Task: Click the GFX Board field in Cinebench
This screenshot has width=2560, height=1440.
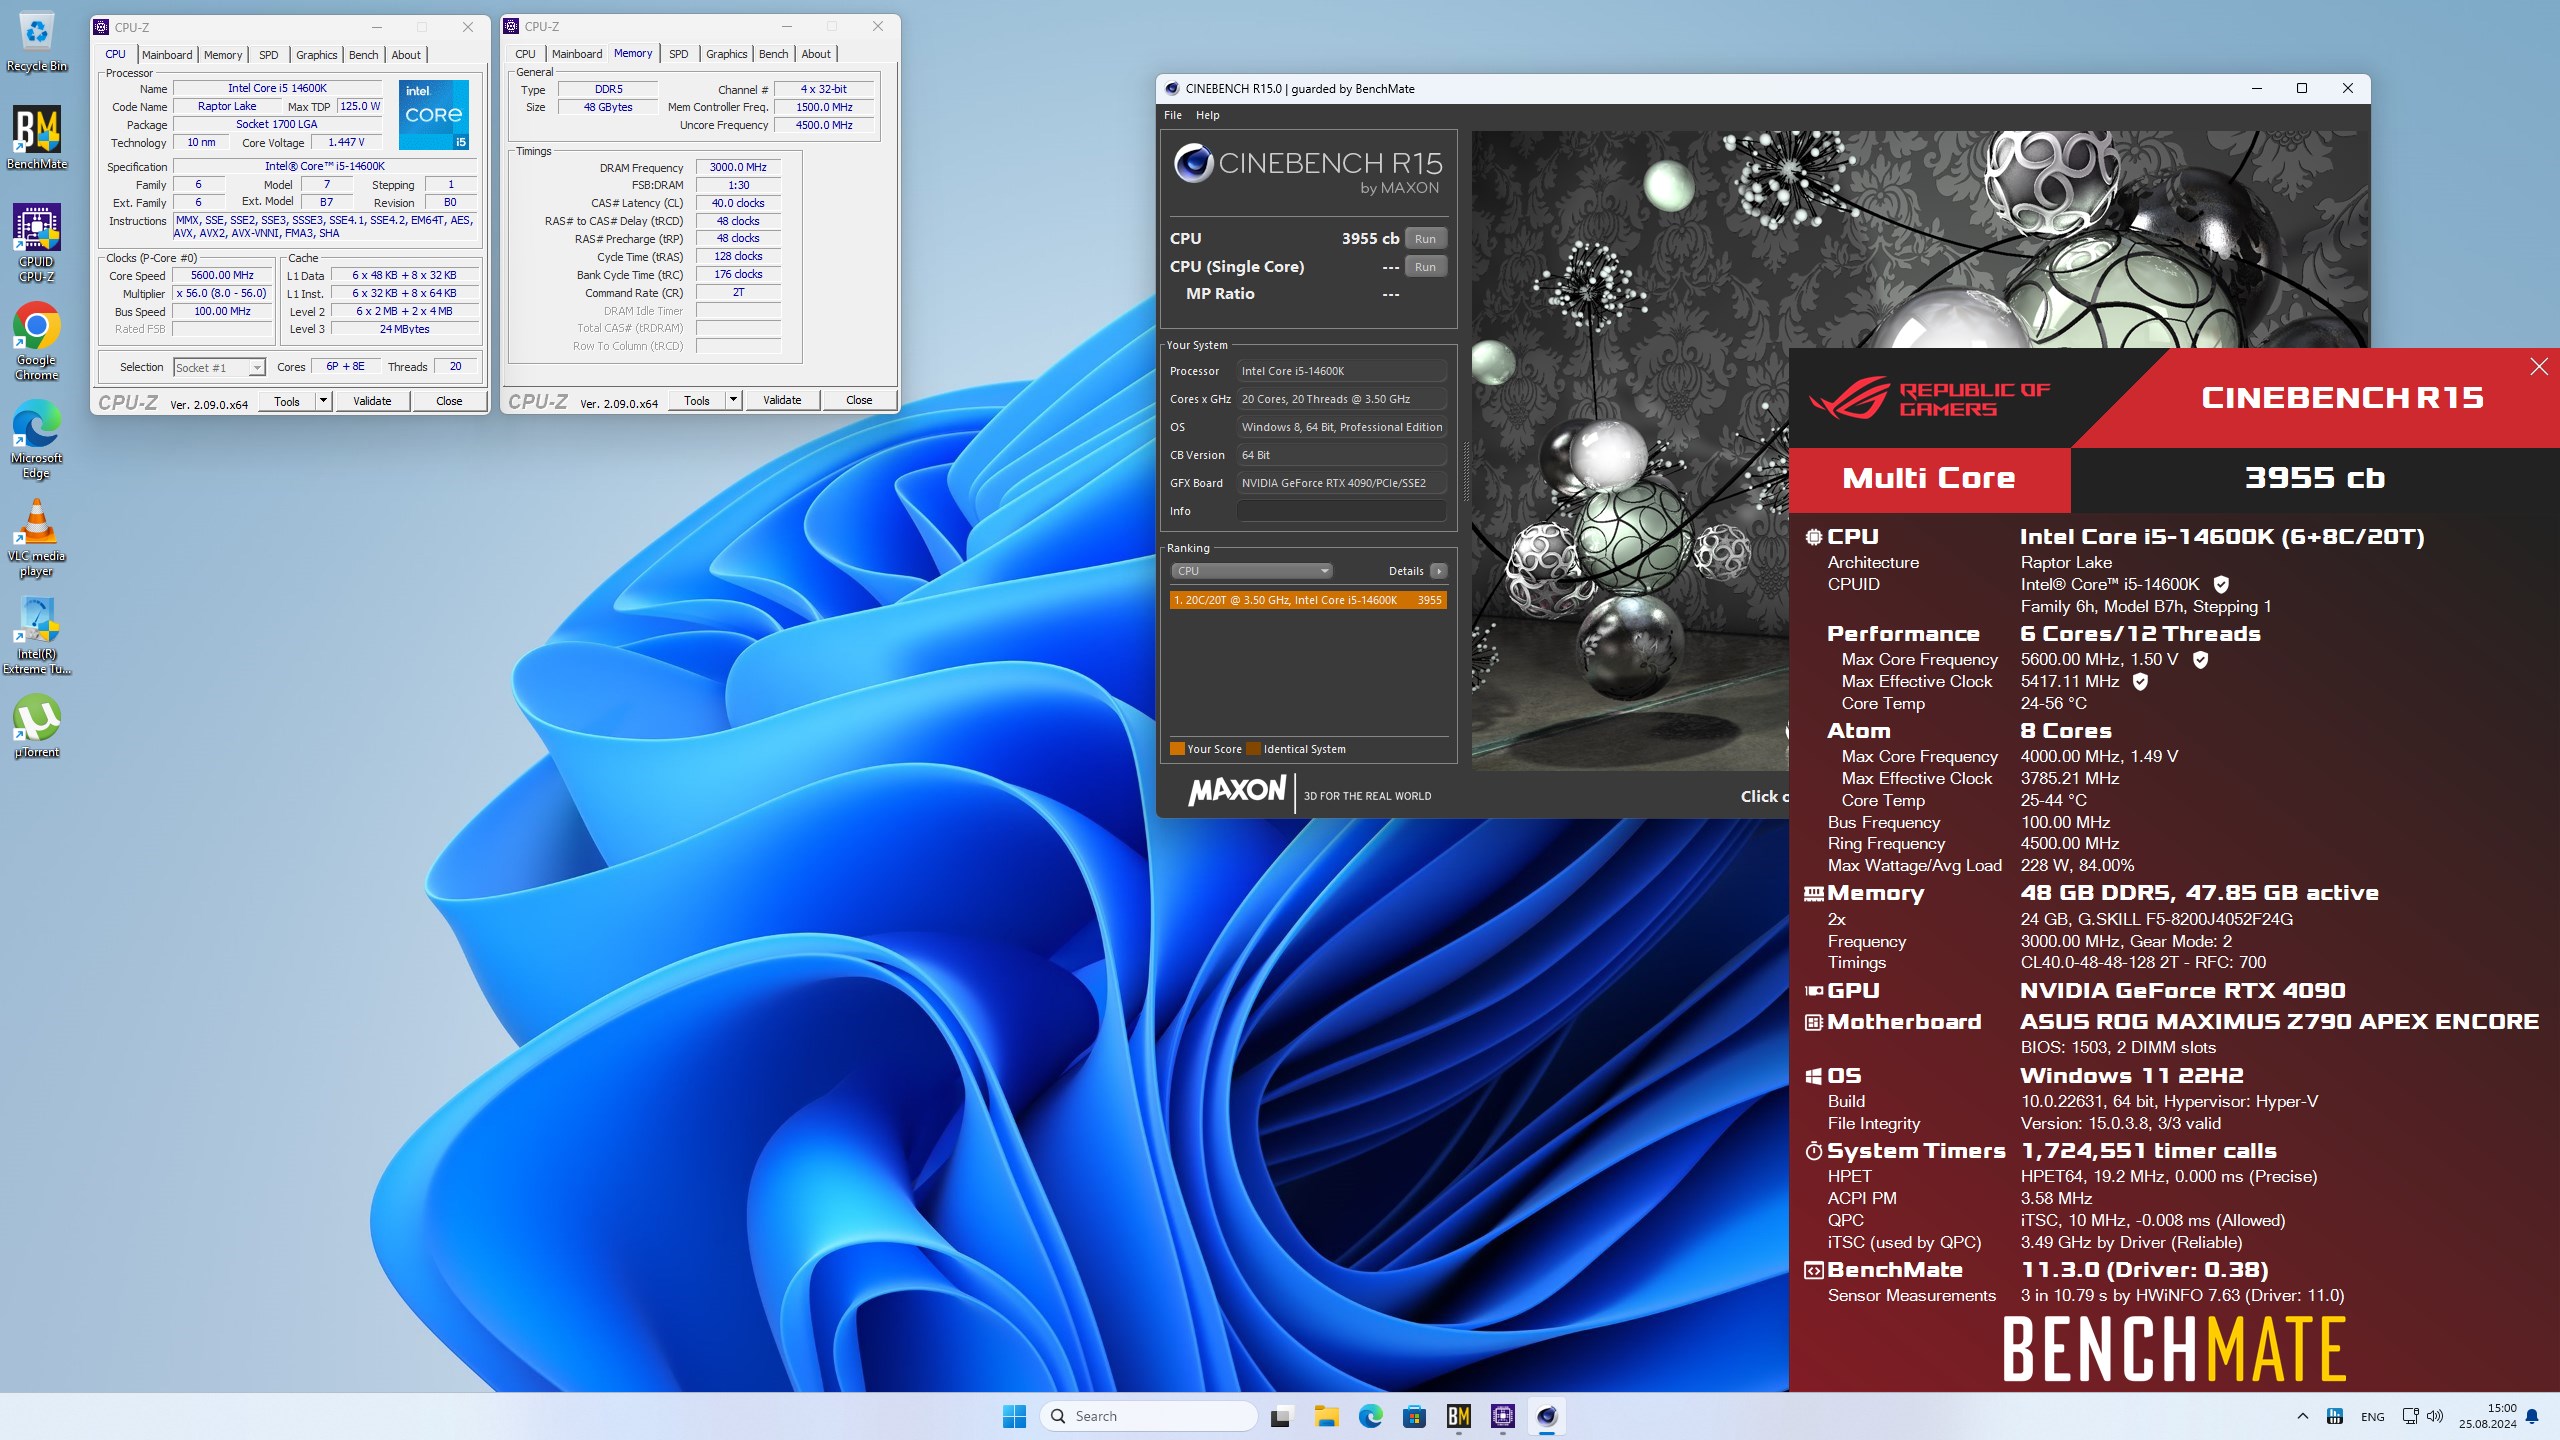Action: [1341, 483]
